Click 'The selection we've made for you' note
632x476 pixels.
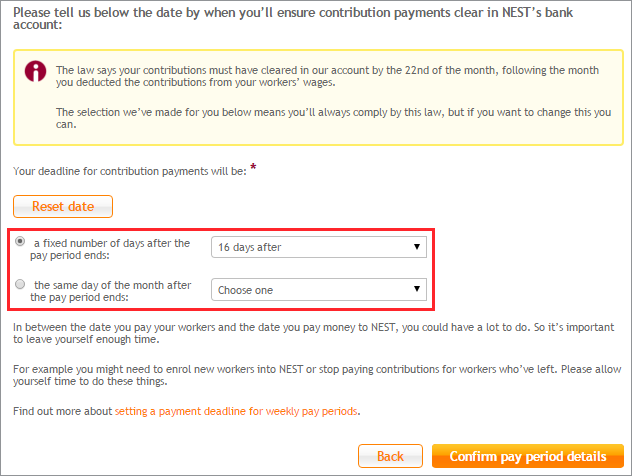click(x=333, y=118)
